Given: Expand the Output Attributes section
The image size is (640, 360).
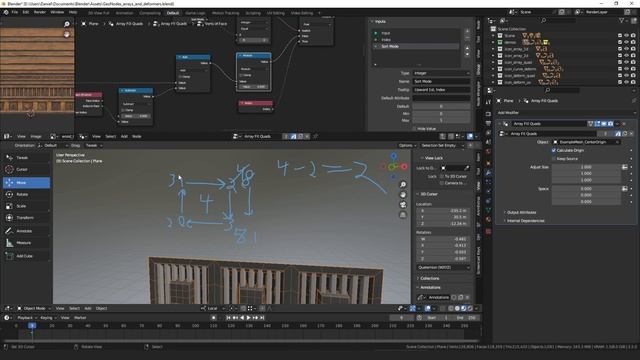Looking at the screenshot, I should point(521,212).
